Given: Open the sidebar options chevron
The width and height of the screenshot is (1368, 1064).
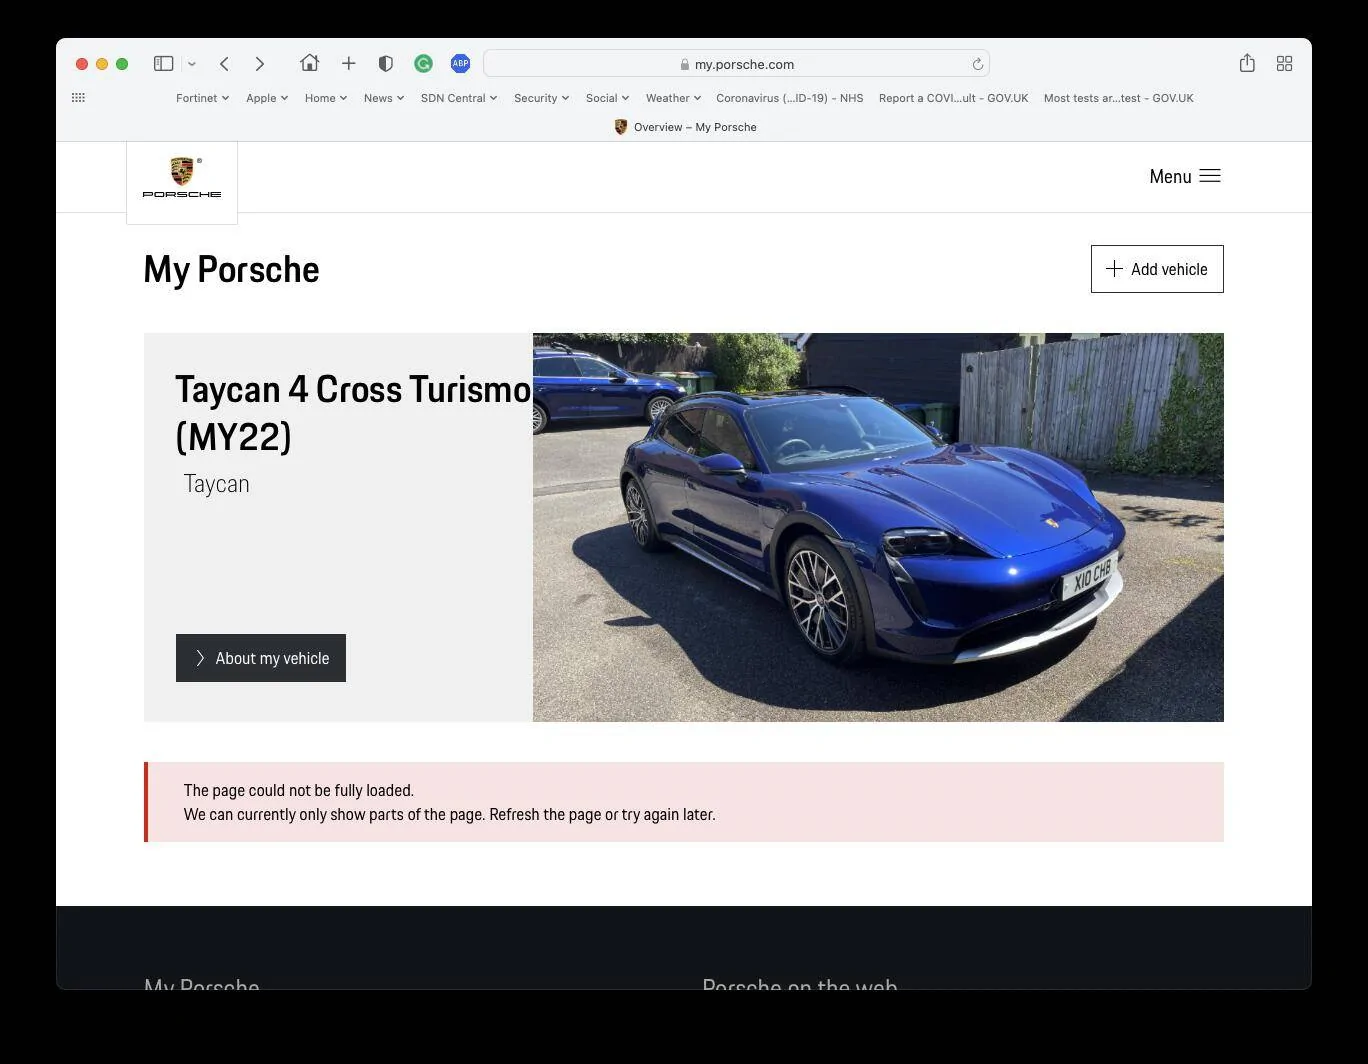Looking at the screenshot, I should 192,64.
